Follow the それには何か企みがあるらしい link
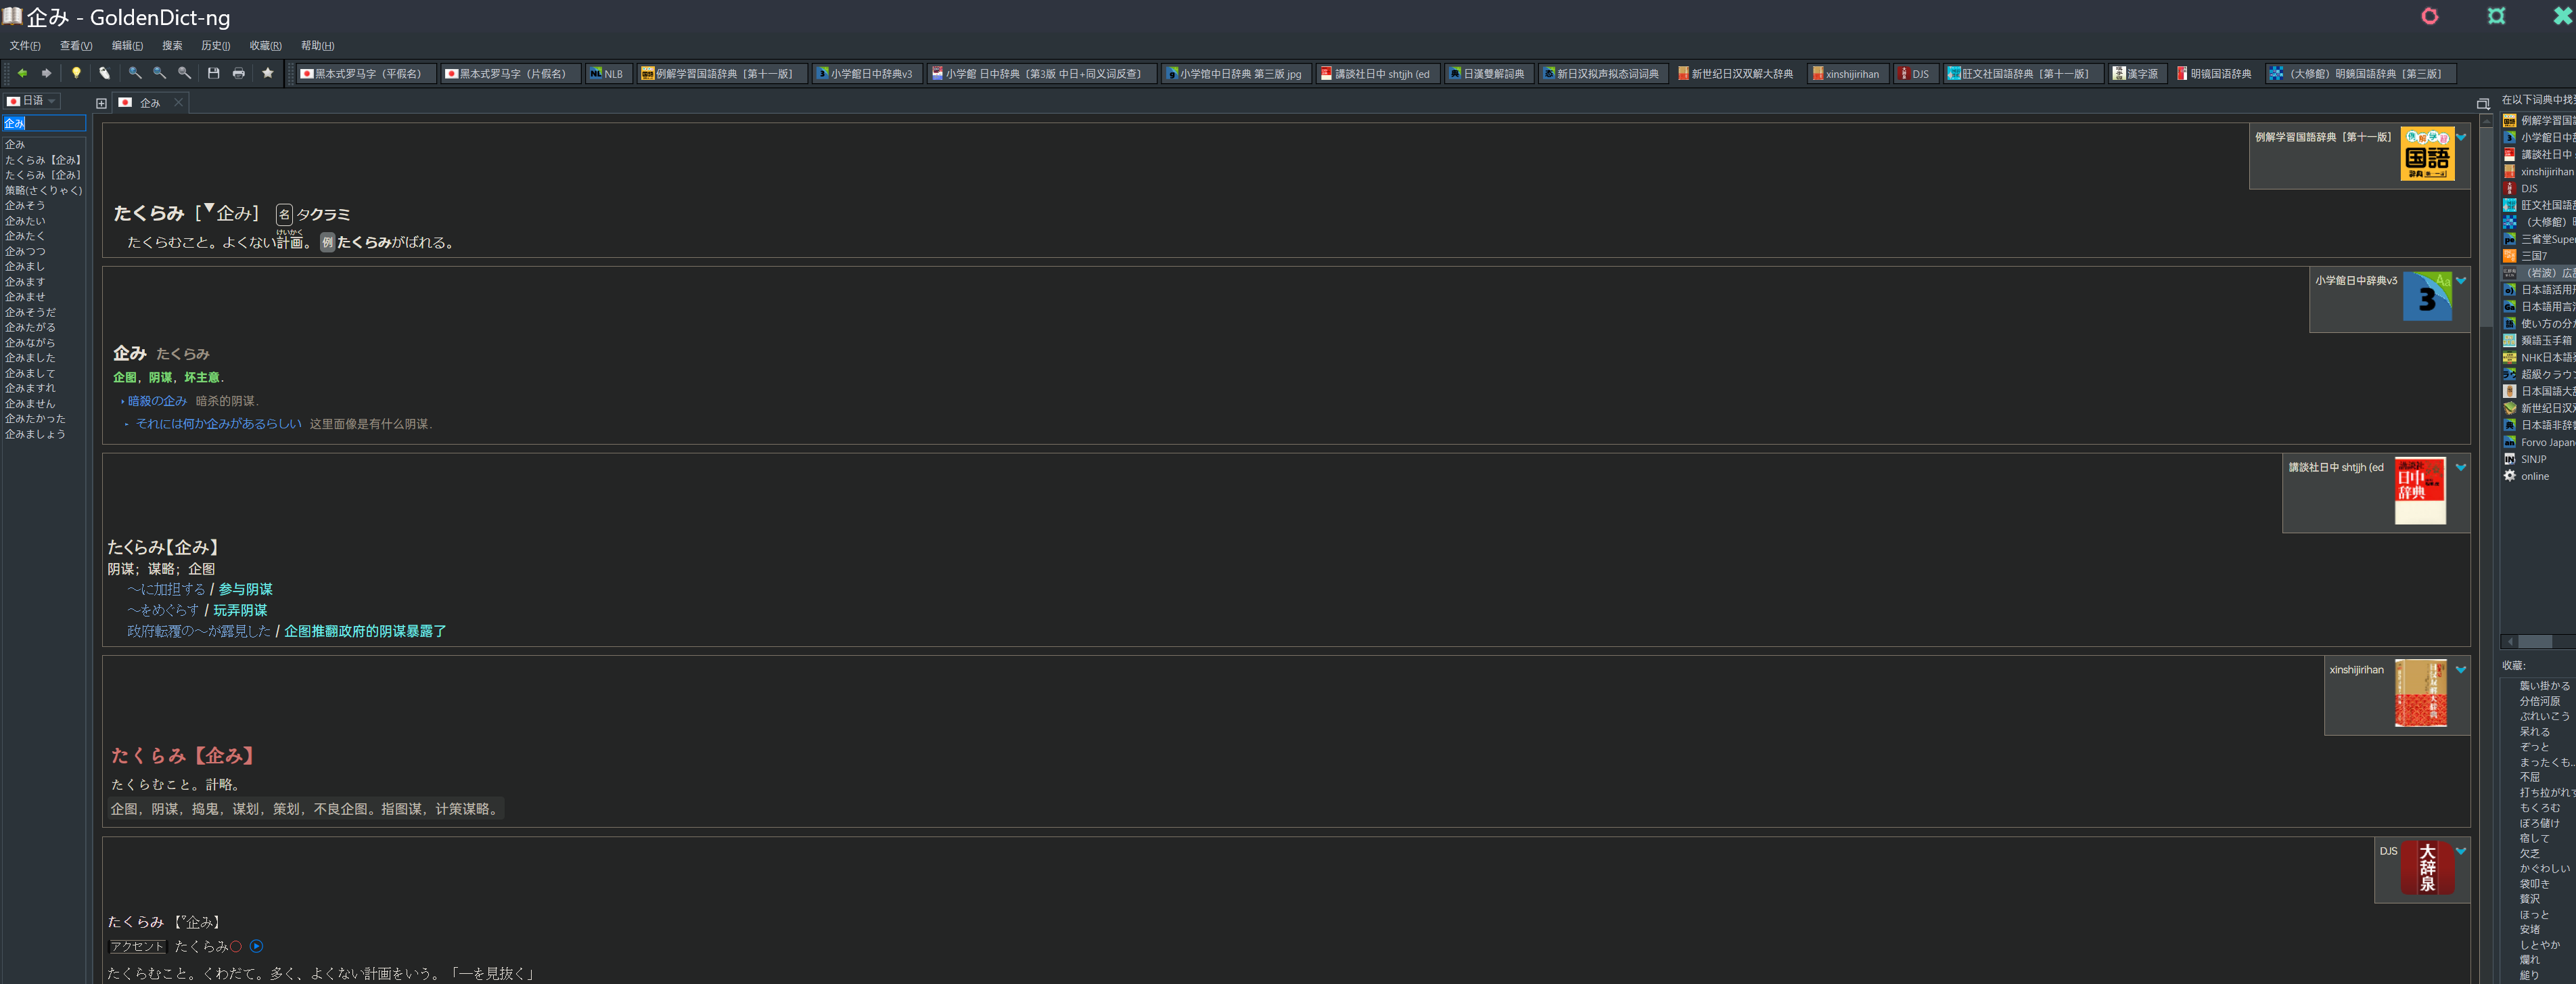This screenshot has height=984, width=2576. point(218,424)
